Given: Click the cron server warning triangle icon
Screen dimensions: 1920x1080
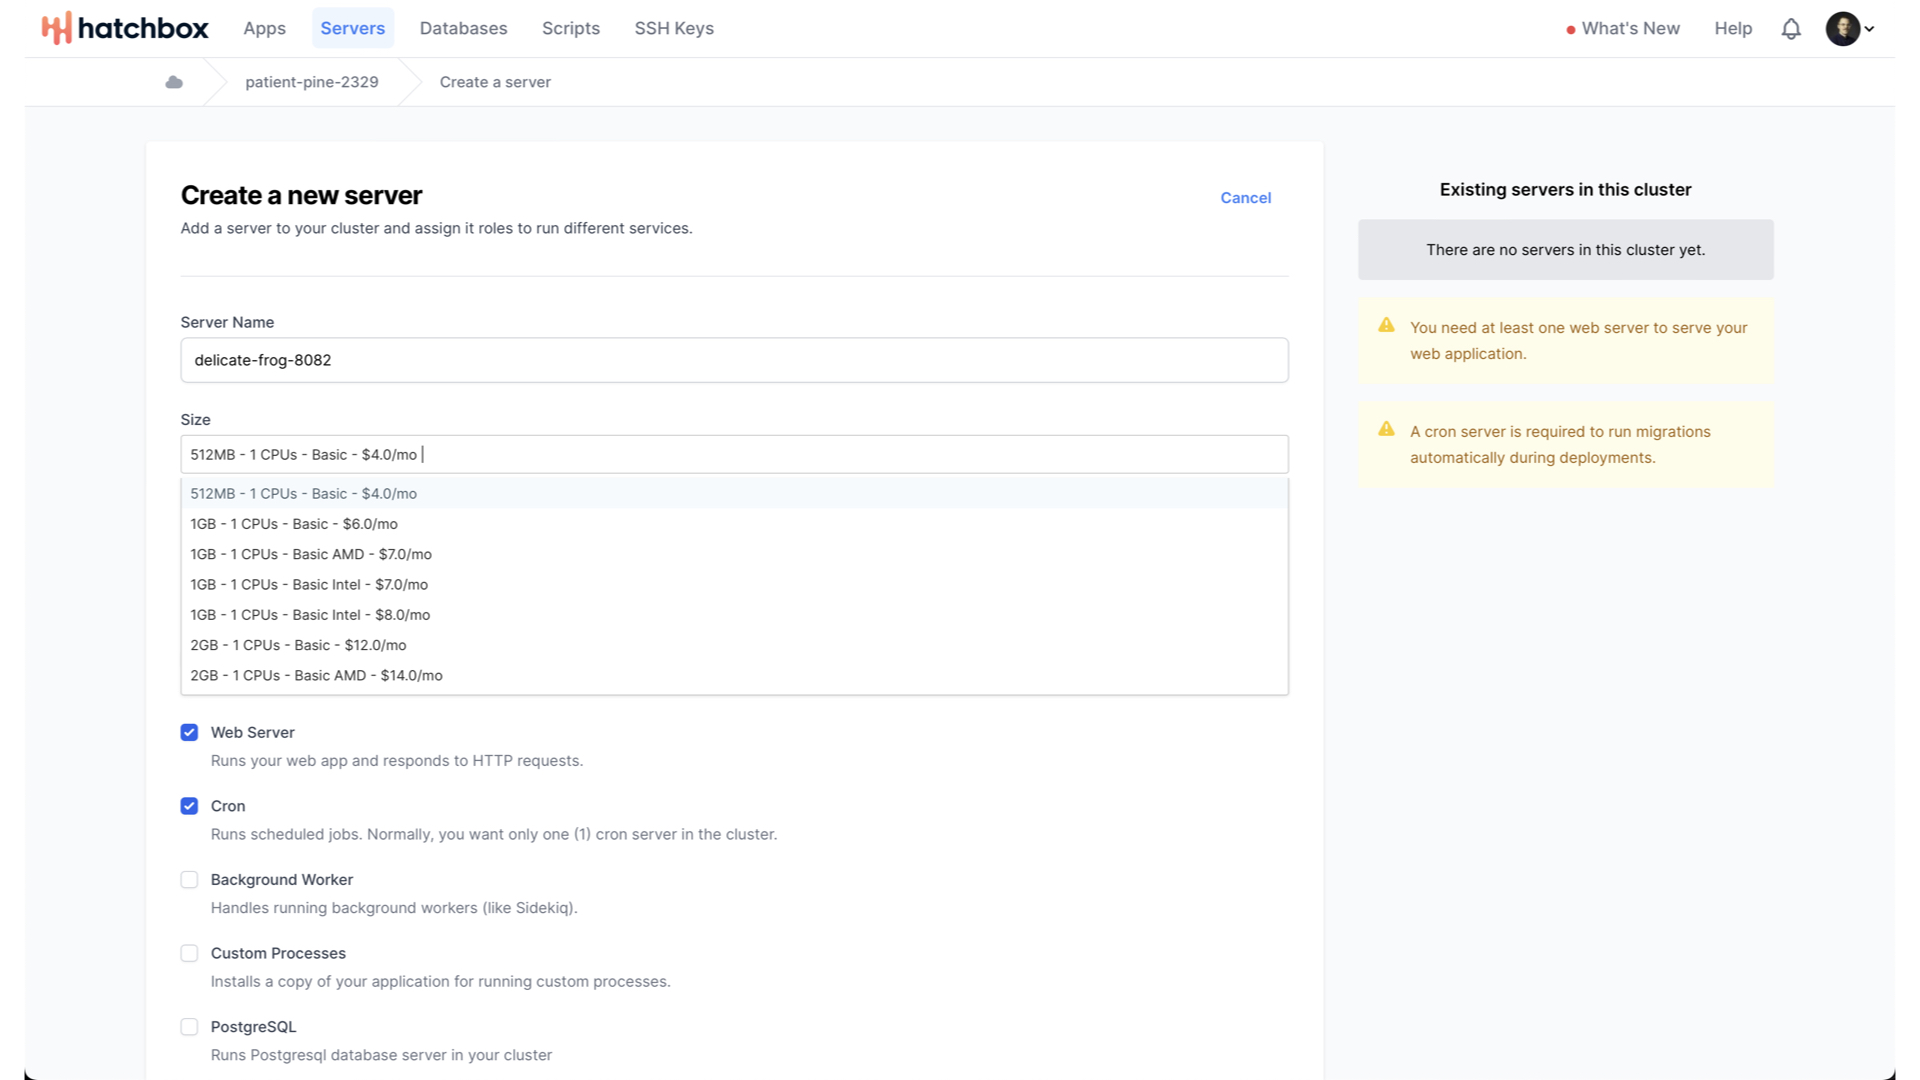Looking at the screenshot, I should pos(1386,429).
